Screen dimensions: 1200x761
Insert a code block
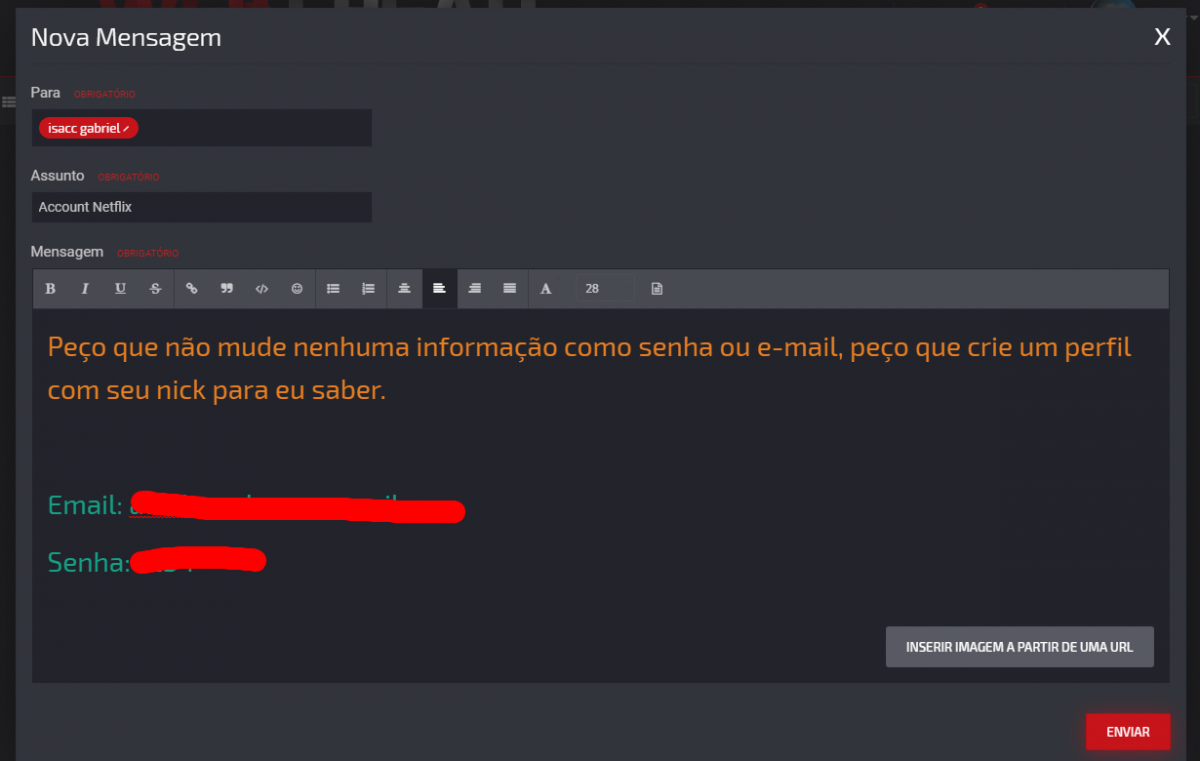pos(262,288)
